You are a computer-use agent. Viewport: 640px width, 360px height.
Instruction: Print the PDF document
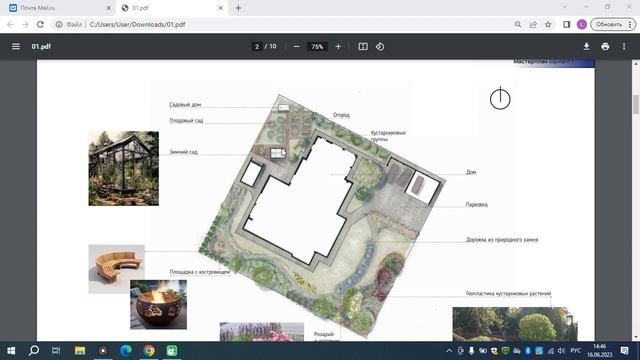[605, 47]
